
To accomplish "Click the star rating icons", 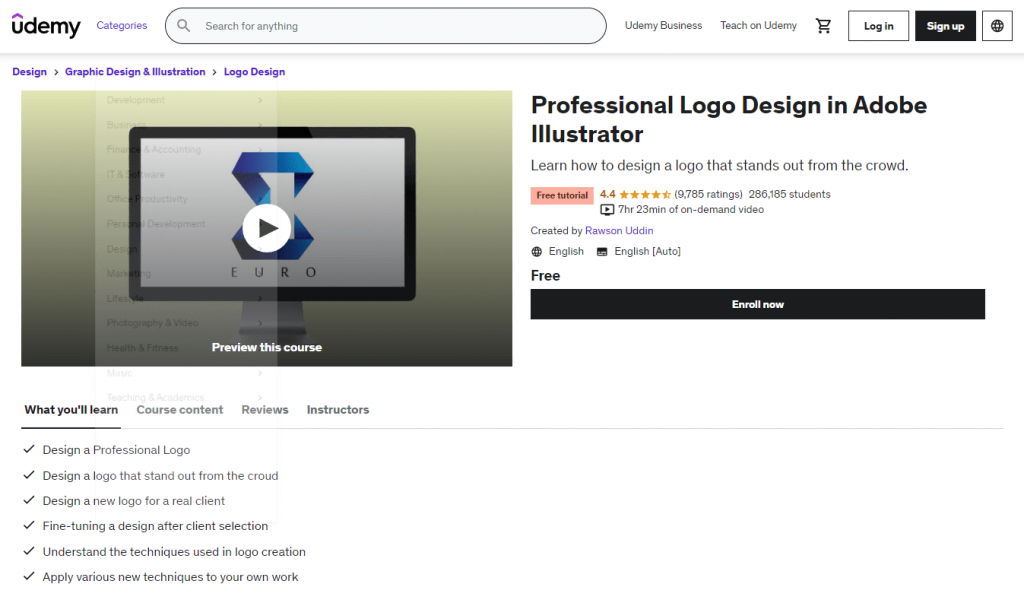I will (645, 194).
